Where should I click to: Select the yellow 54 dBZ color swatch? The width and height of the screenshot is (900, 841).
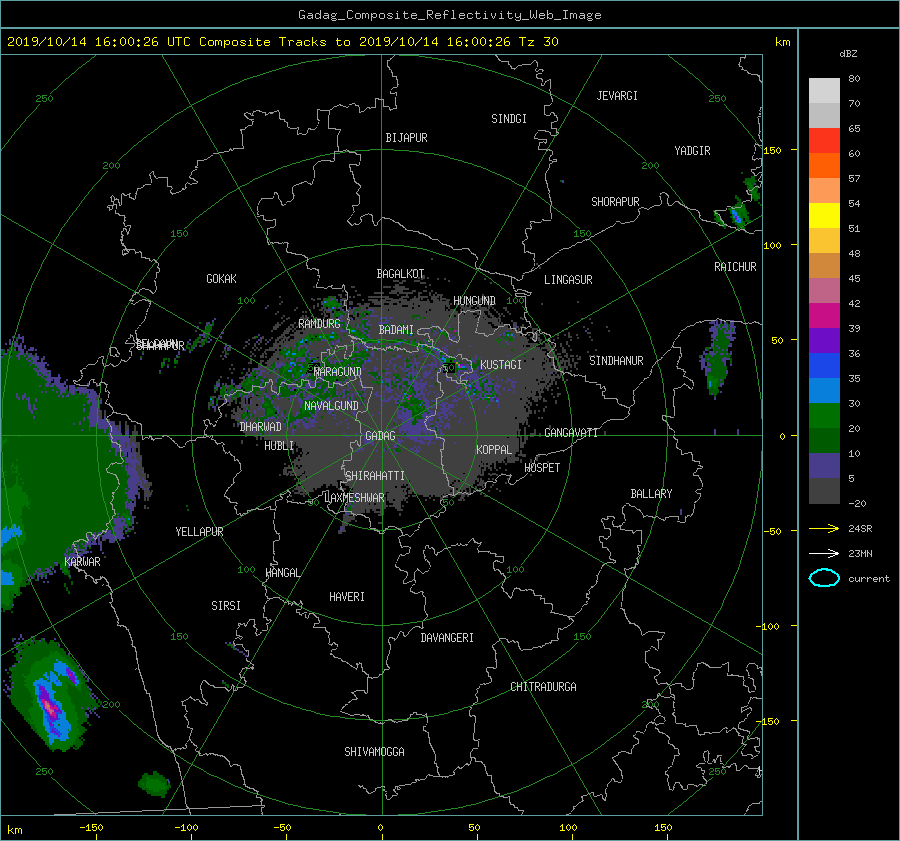click(824, 216)
